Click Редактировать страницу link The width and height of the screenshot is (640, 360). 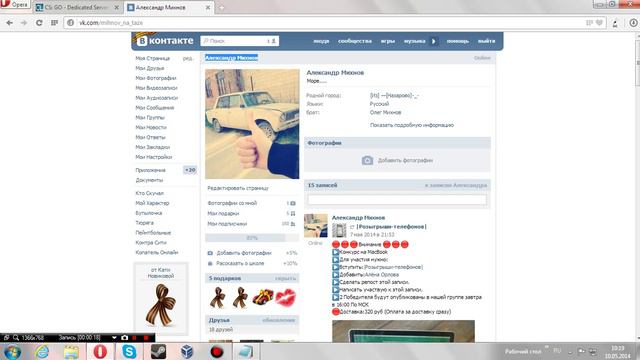238,188
